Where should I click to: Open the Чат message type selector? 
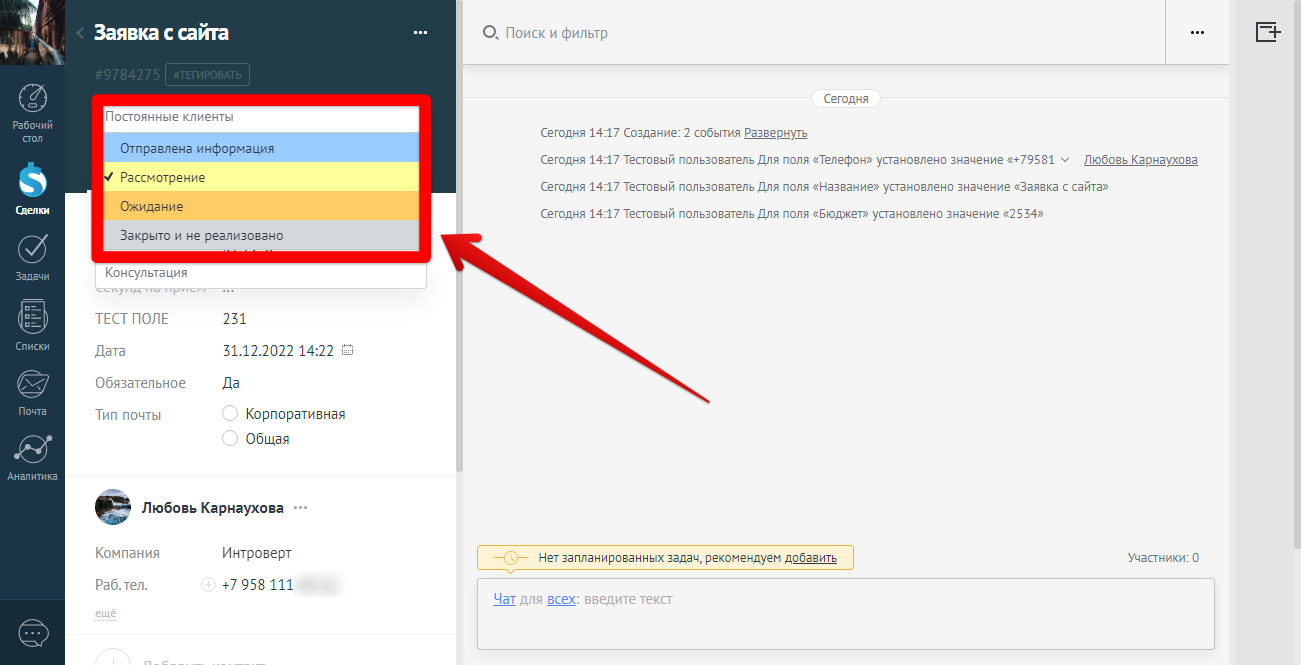(504, 599)
